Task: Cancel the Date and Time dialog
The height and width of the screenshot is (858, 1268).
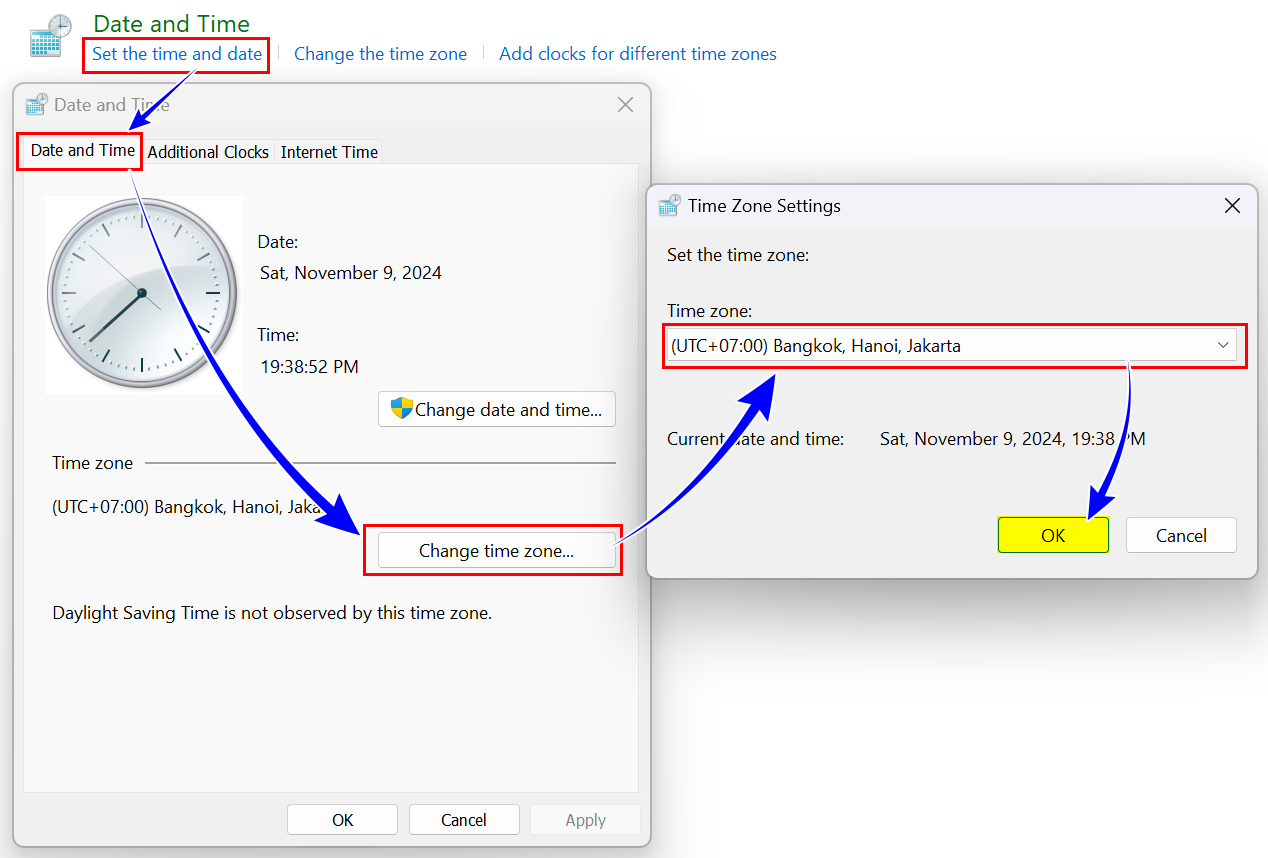Action: point(464,820)
